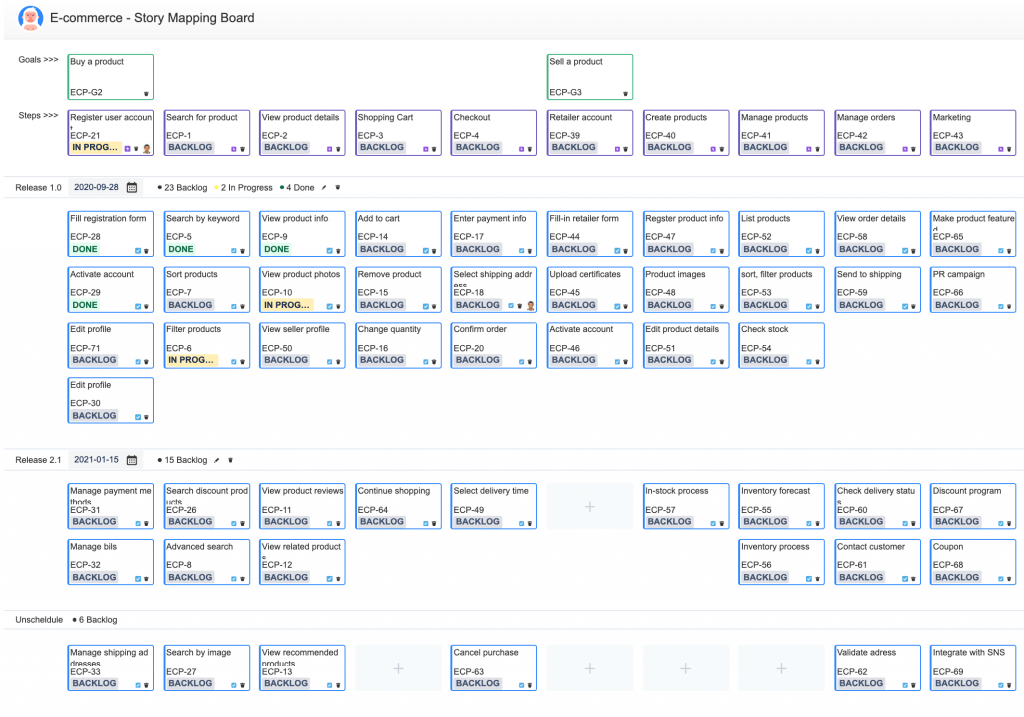The height and width of the screenshot is (717, 1024).
Task: Delete the "Search for product" ECP-1 card via trash icon
Action: (243, 148)
